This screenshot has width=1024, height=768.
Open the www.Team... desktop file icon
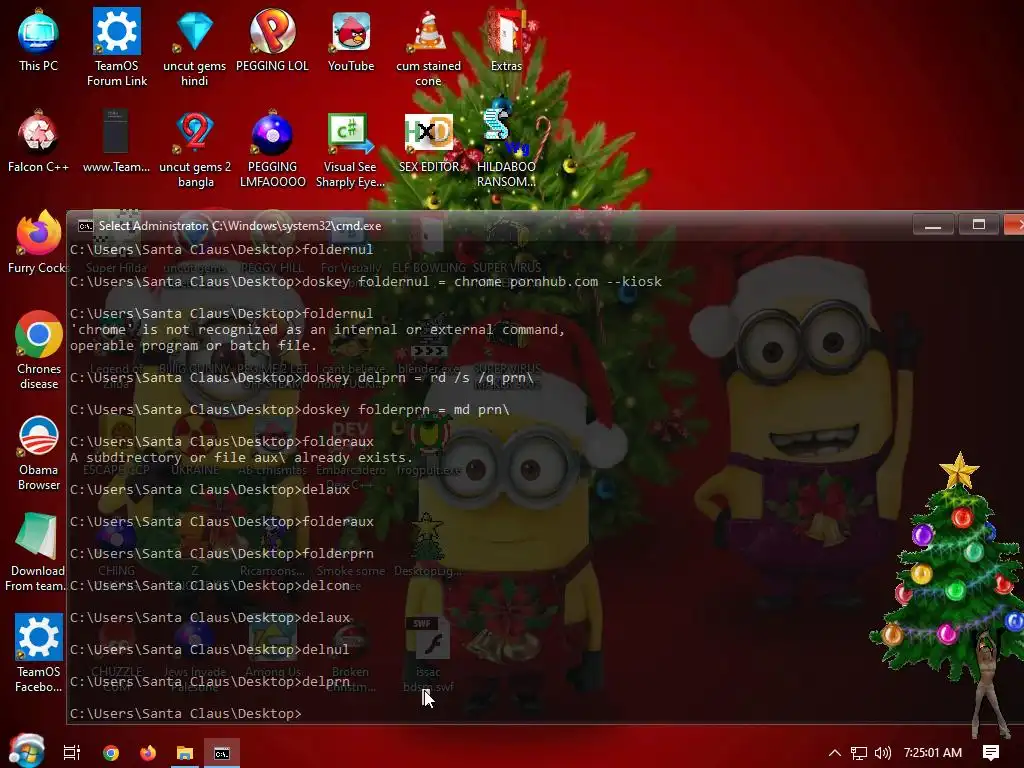pyautogui.click(x=116, y=142)
